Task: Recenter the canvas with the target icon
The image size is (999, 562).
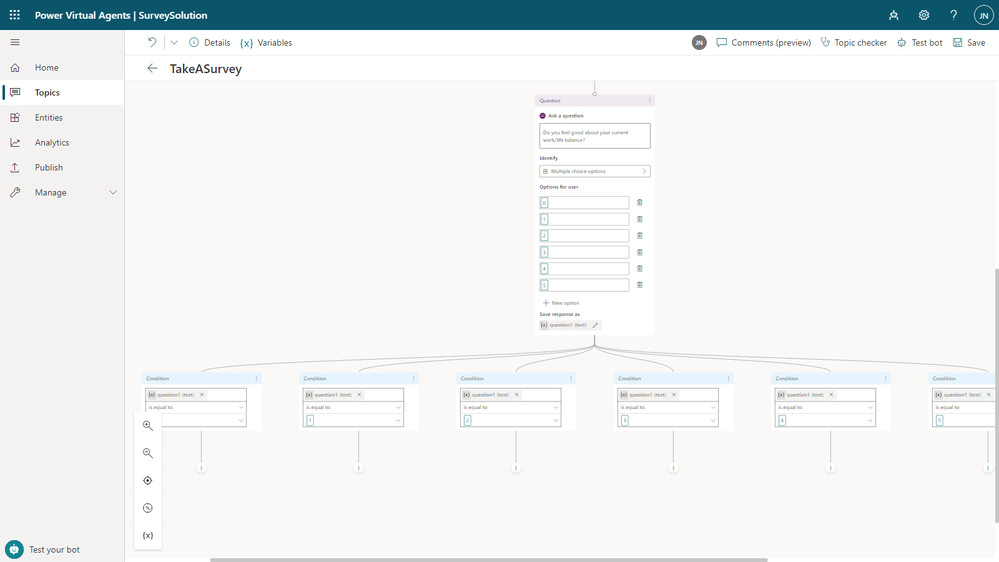Action: pos(148,480)
